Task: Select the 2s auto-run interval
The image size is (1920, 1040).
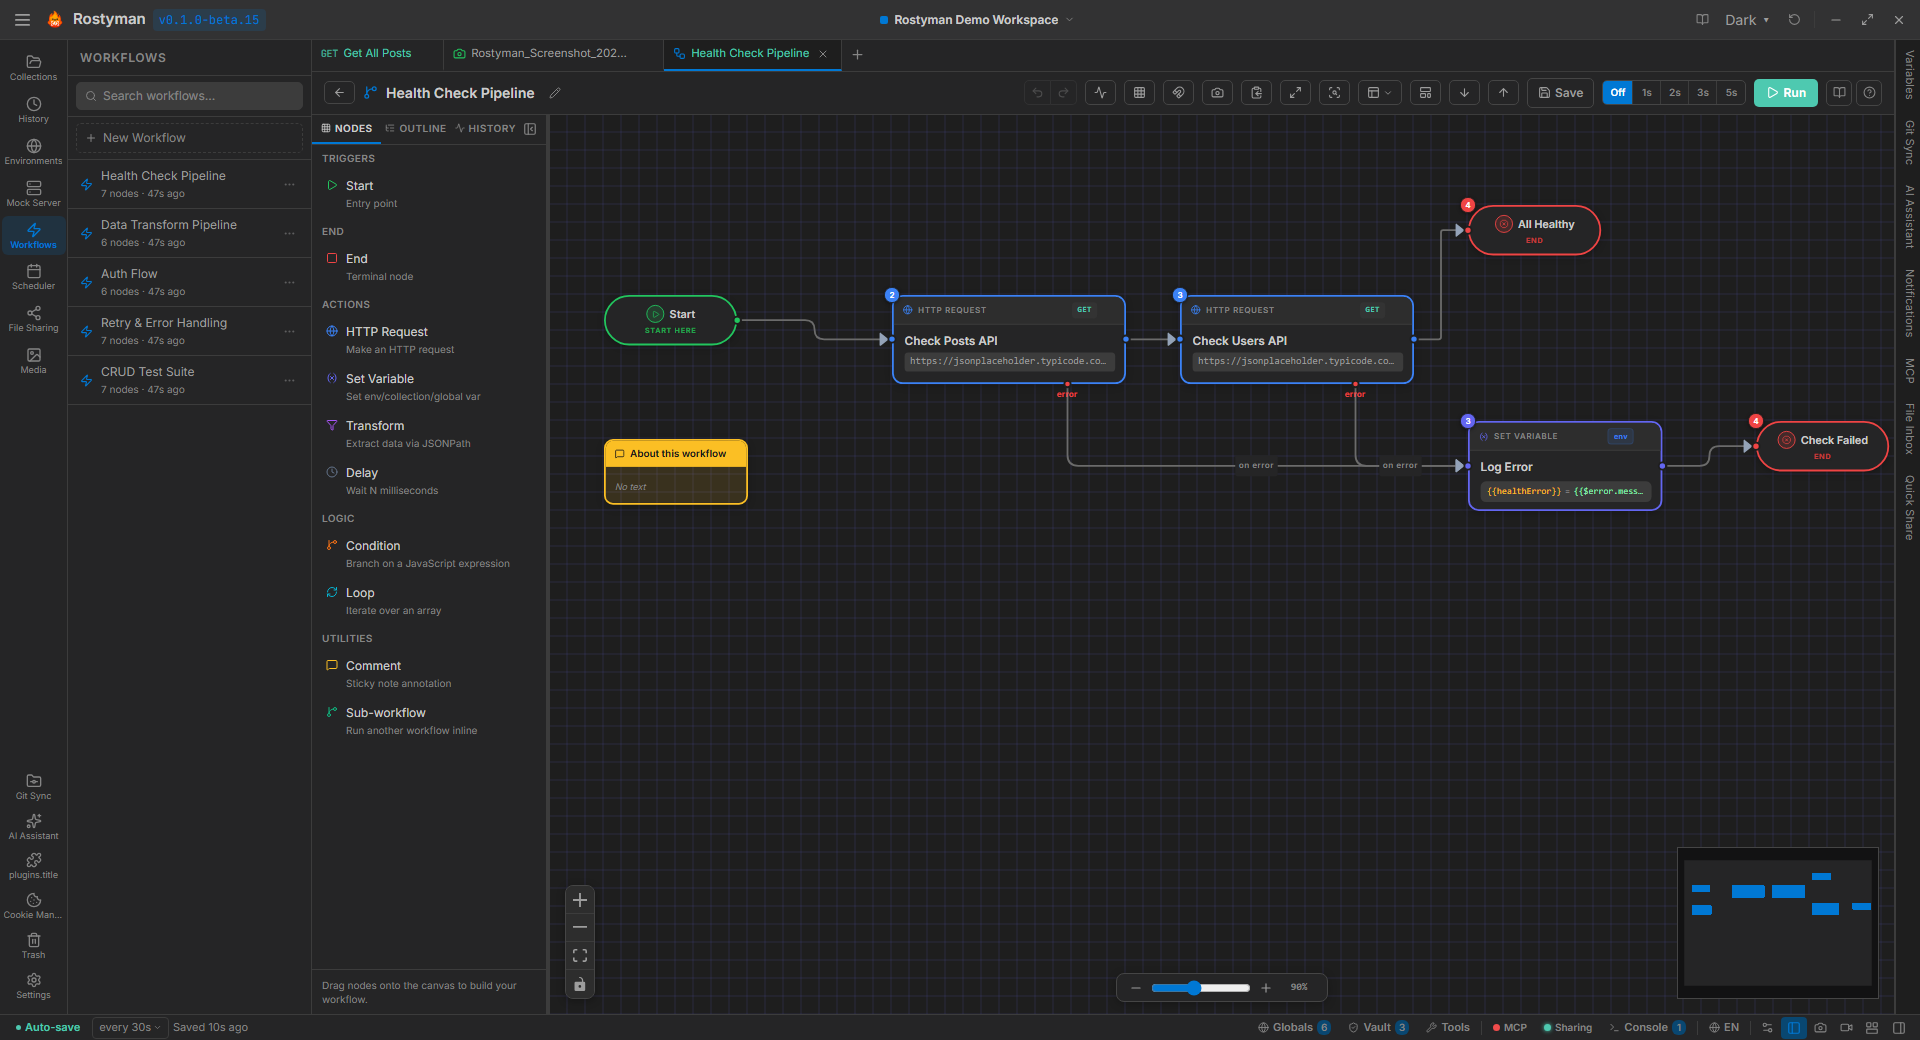Action: [1674, 93]
